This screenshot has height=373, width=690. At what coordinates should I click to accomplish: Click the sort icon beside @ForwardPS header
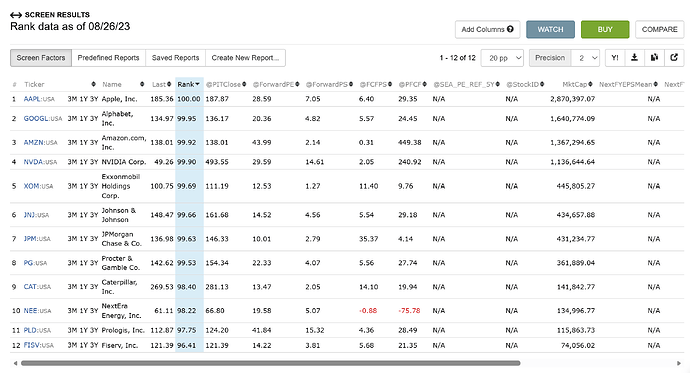351,84
